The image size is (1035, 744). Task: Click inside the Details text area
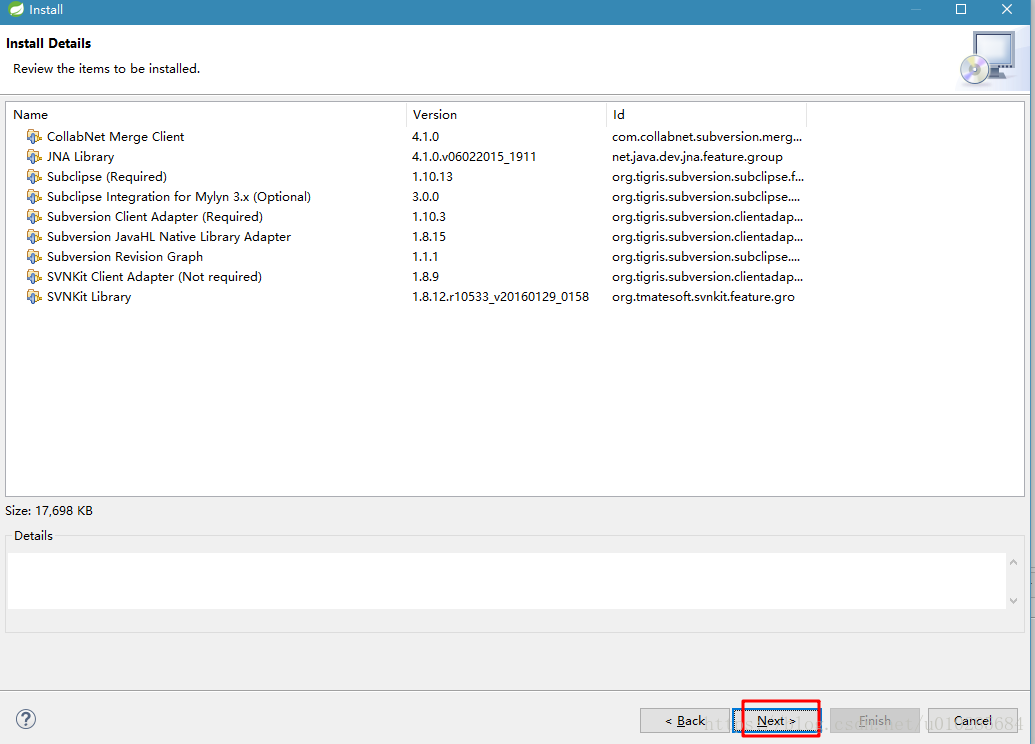click(x=506, y=581)
